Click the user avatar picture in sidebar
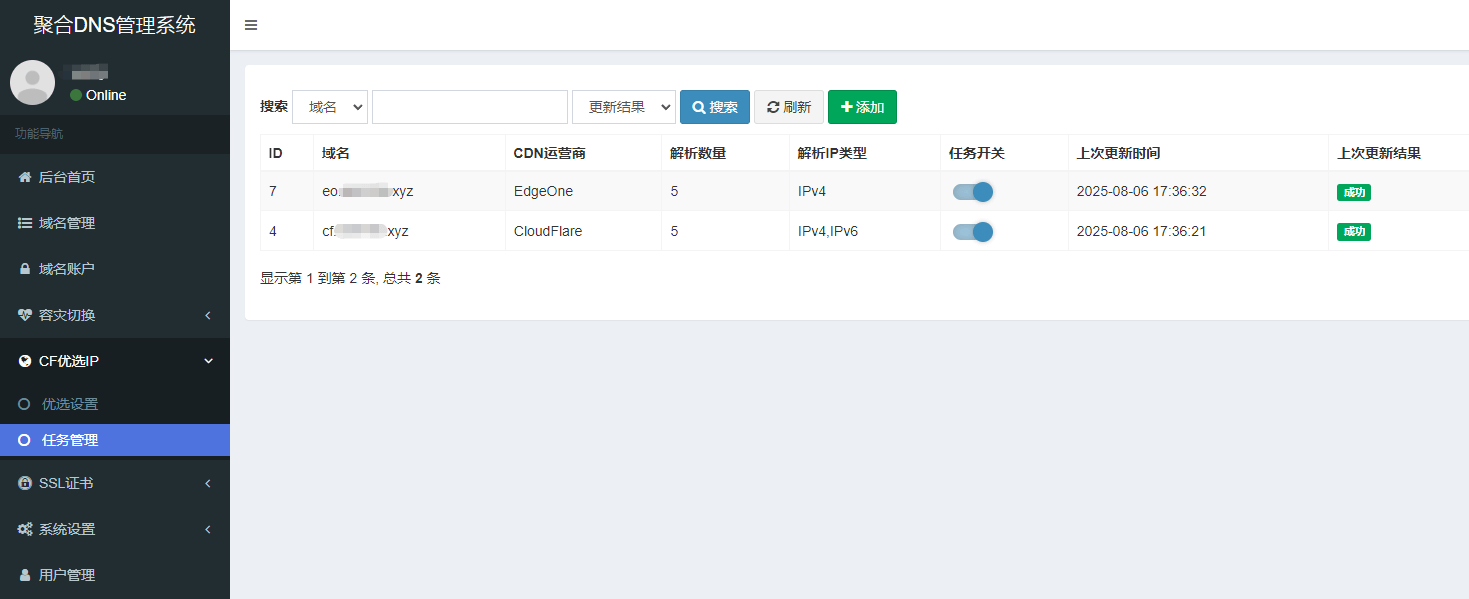The height and width of the screenshot is (599, 1469). click(32, 82)
